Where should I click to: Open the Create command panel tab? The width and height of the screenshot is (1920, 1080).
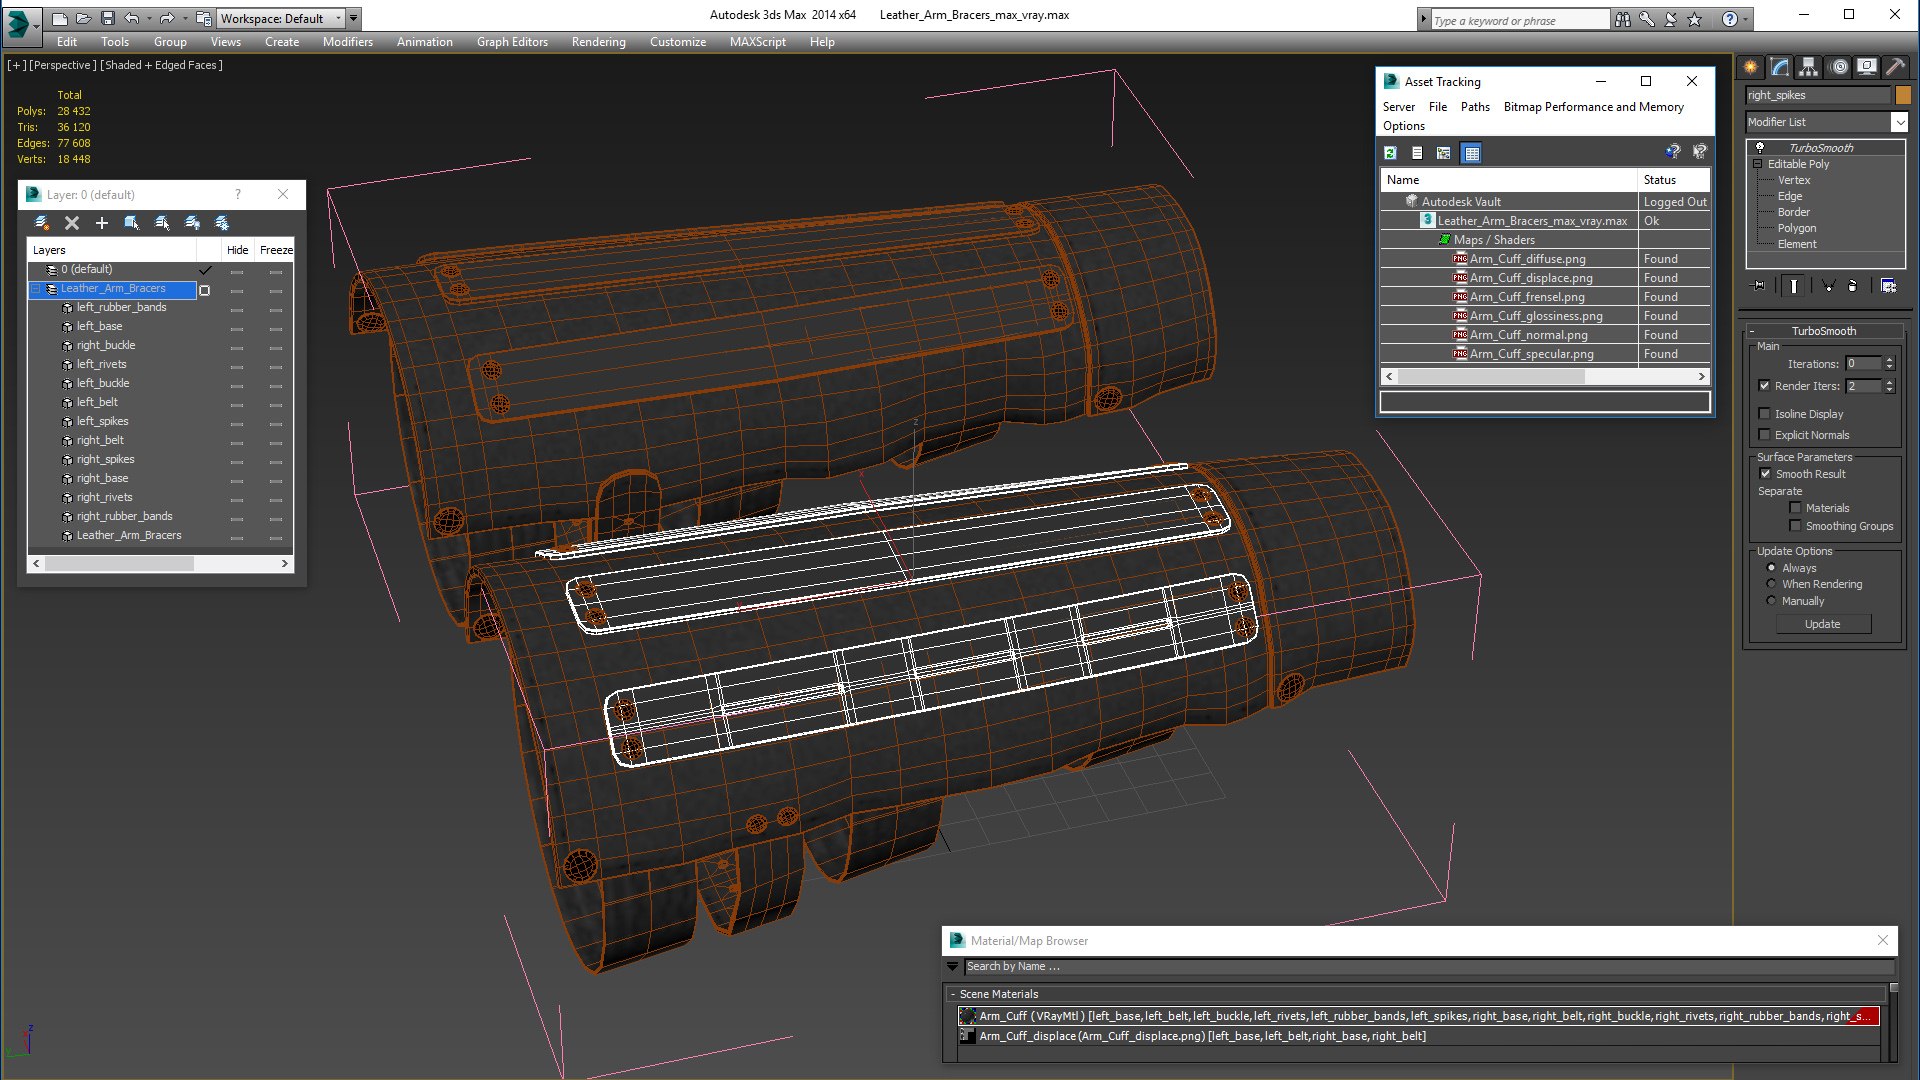pyautogui.click(x=1751, y=67)
